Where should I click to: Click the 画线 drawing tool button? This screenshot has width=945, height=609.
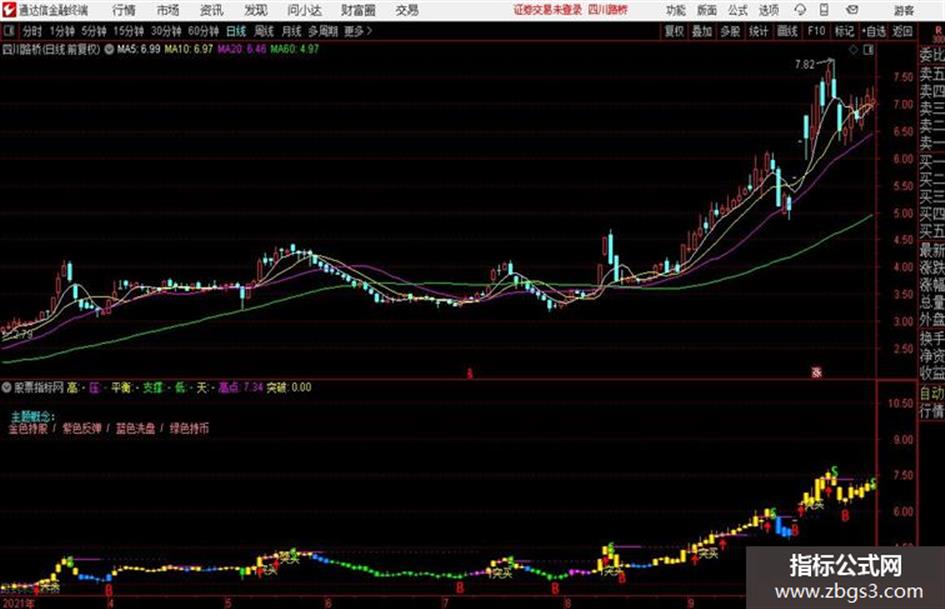pos(788,31)
